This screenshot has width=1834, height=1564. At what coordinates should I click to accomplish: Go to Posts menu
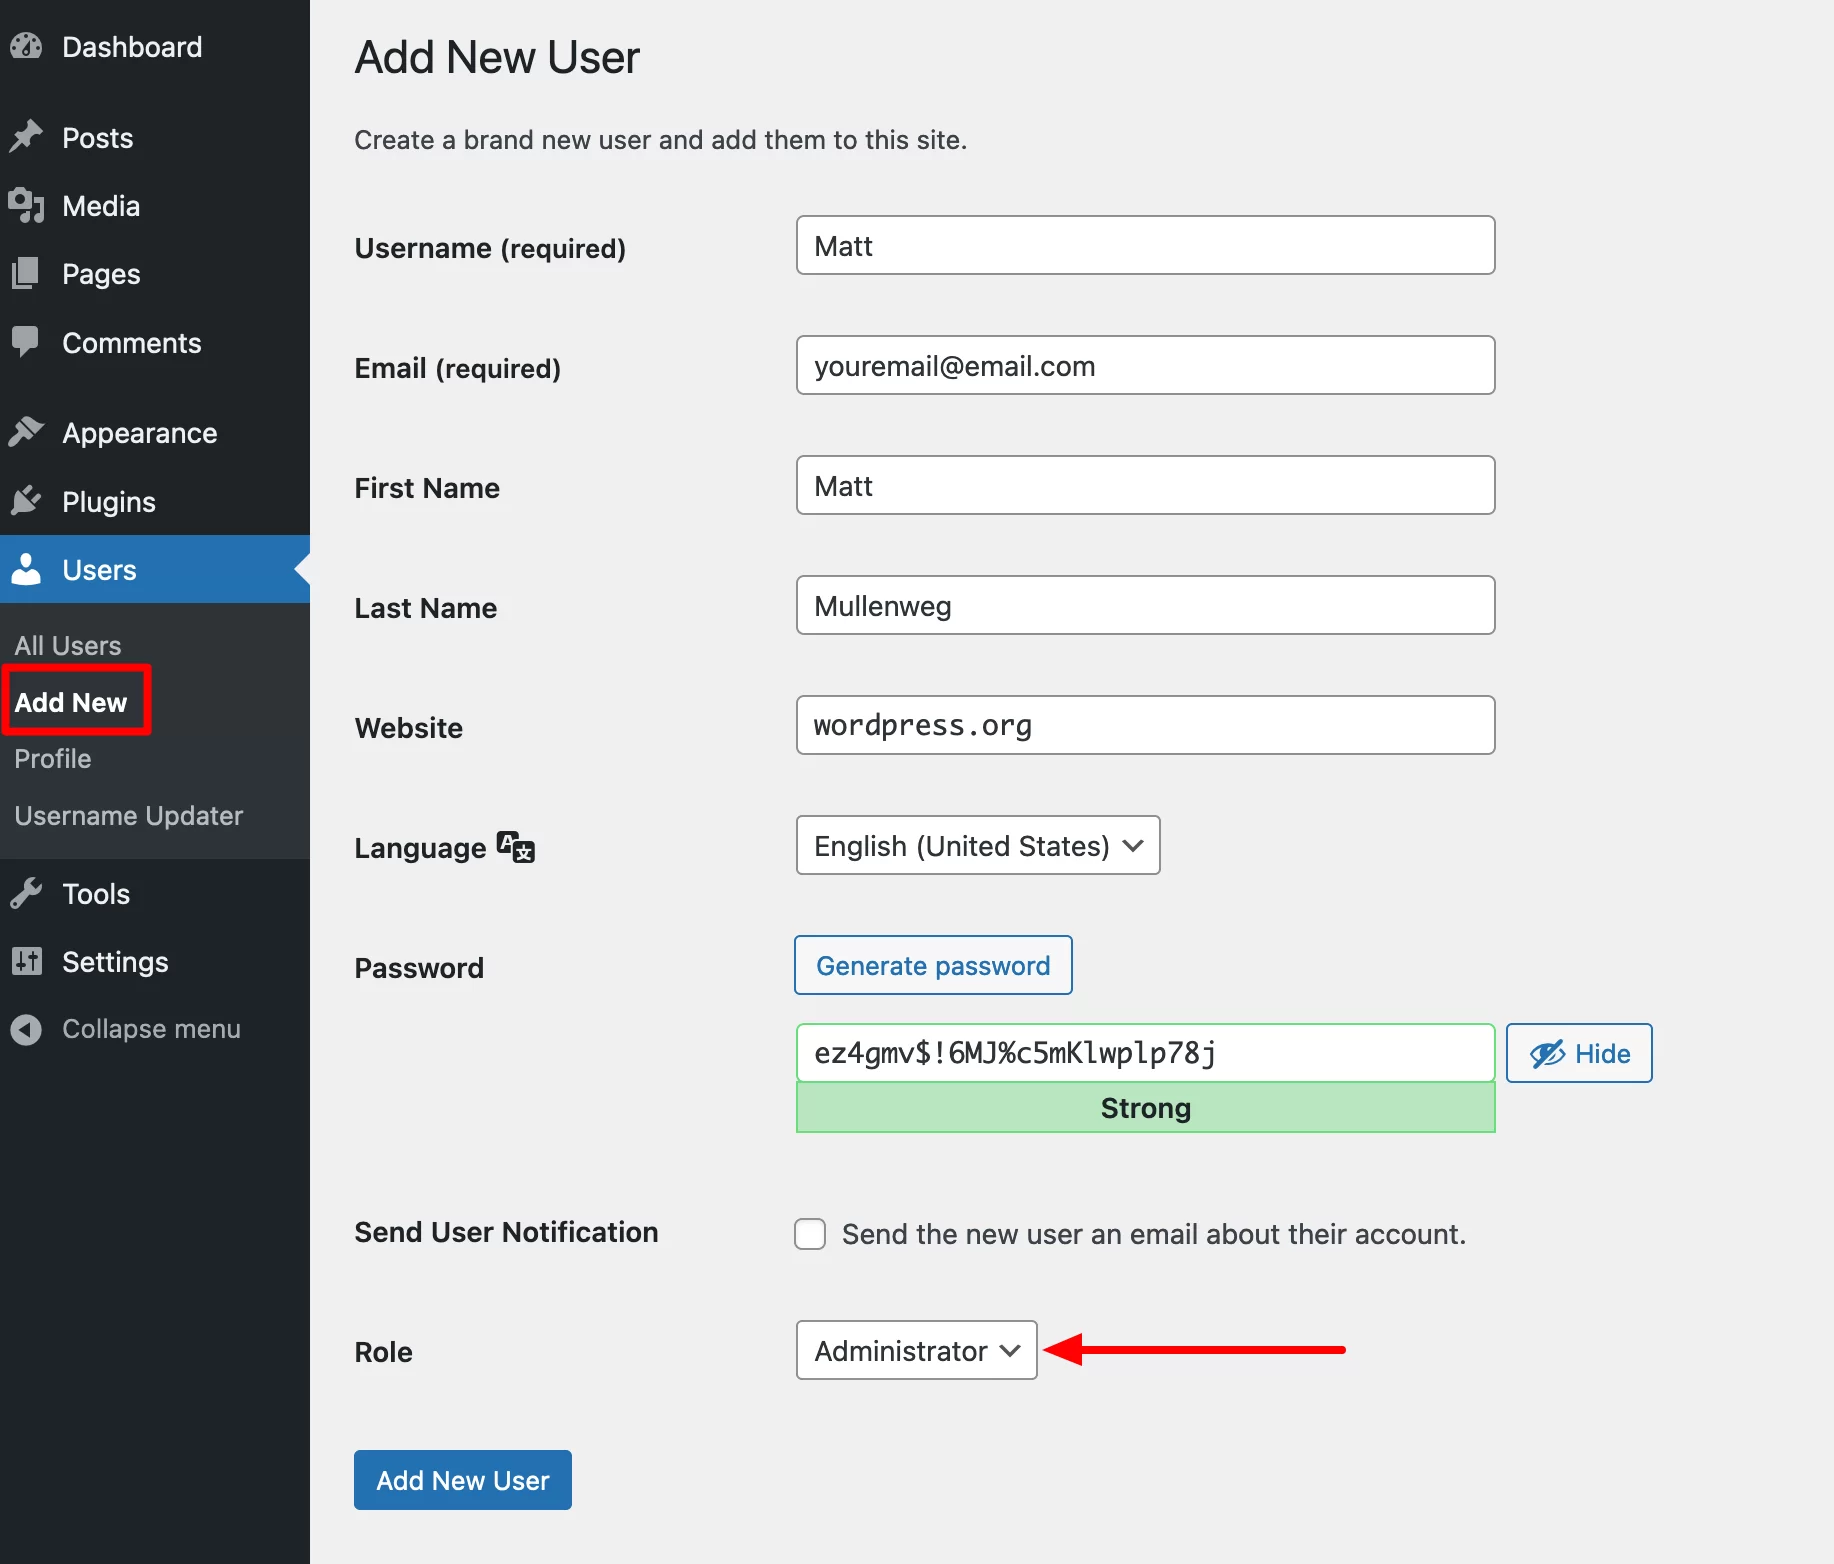pyautogui.click(x=155, y=137)
